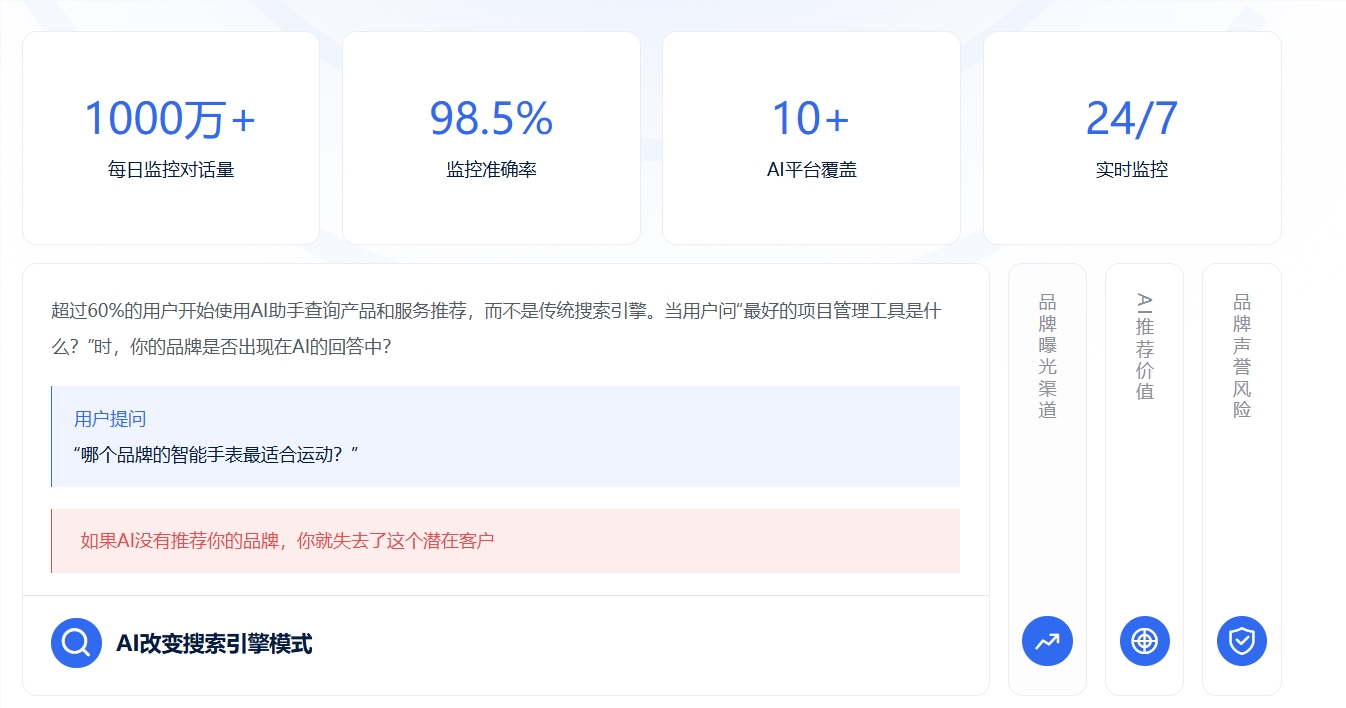Click the red warning message about losing customers
1346x708 pixels.
[x=287, y=541]
